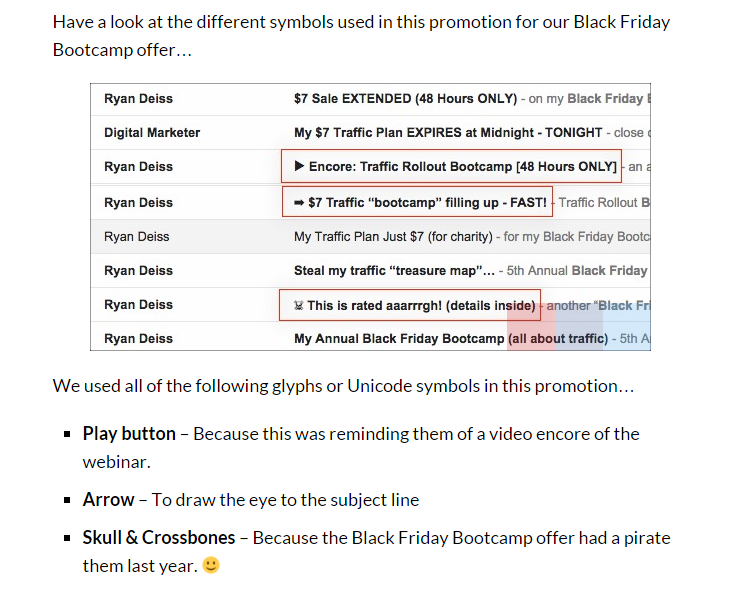732x590 pixels.
Task: Open the "Steal my traffic treasure map" email
Action: [394, 270]
